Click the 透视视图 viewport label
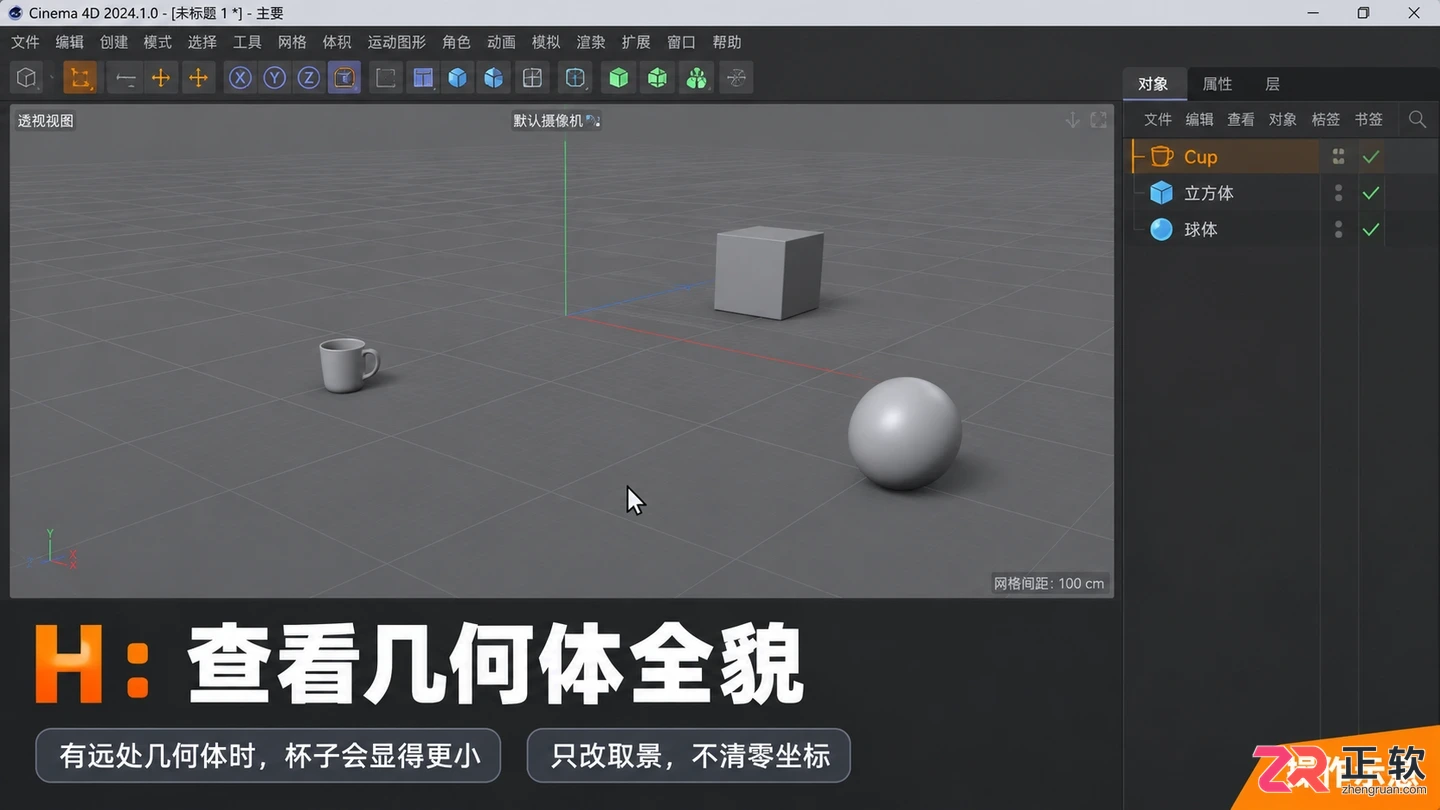 pos(46,121)
